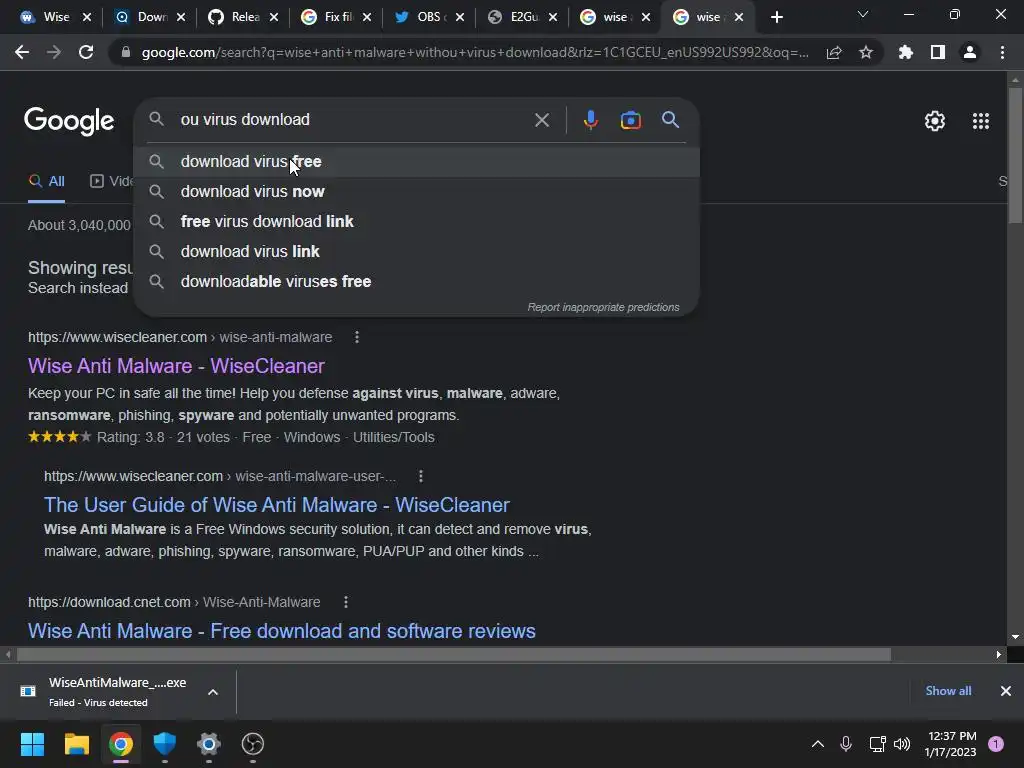1024x768 pixels.
Task: Toggle the Chrome side panel icon
Action: (938, 52)
